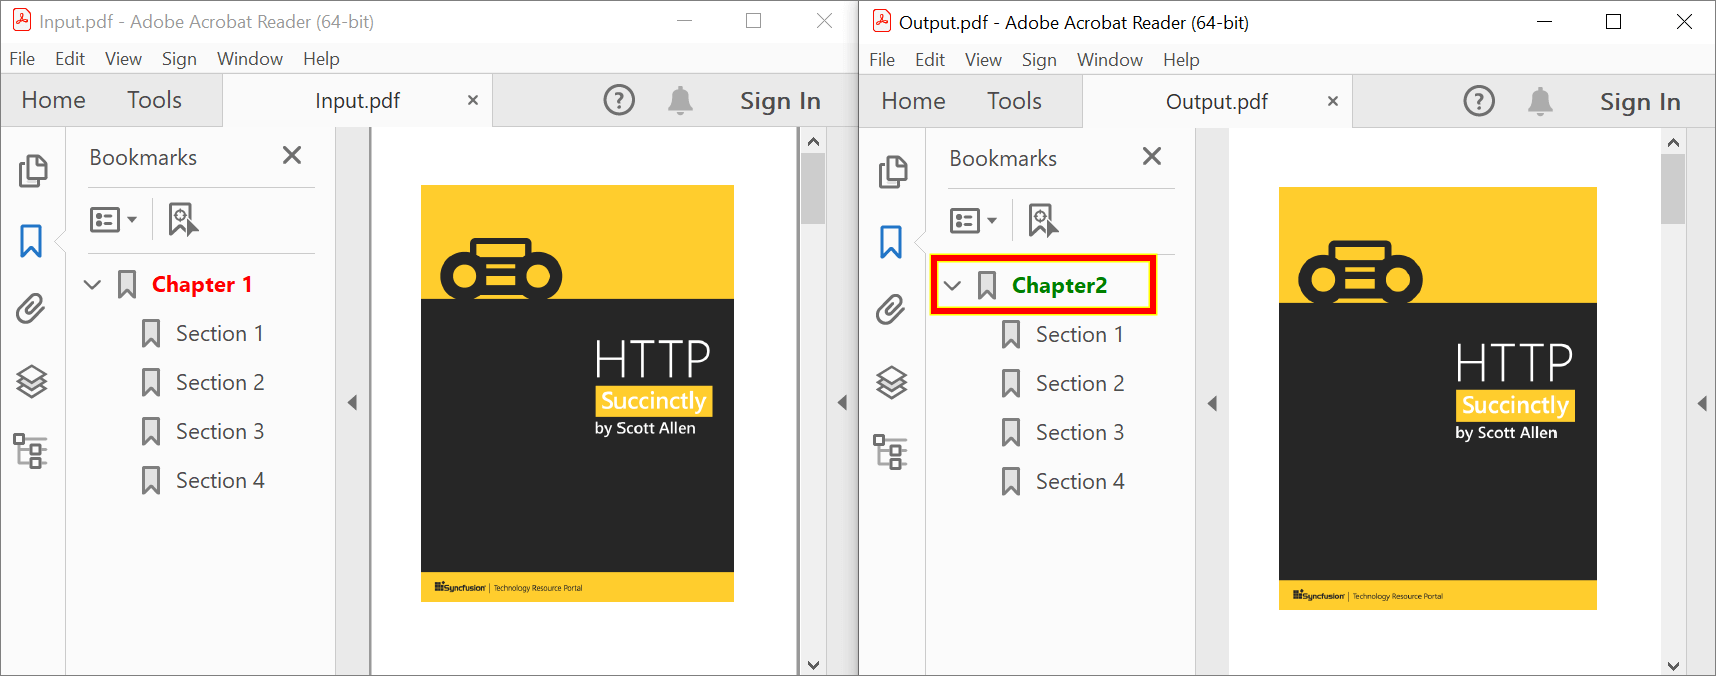The width and height of the screenshot is (1716, 676).
Task: Close Bookmarks panel in Input.pdf window
Action: (x=292, y=155)
